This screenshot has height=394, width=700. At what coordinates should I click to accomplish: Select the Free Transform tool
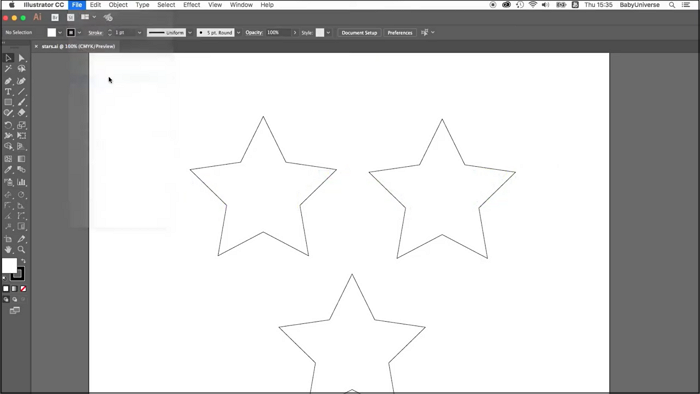point(21,136)
